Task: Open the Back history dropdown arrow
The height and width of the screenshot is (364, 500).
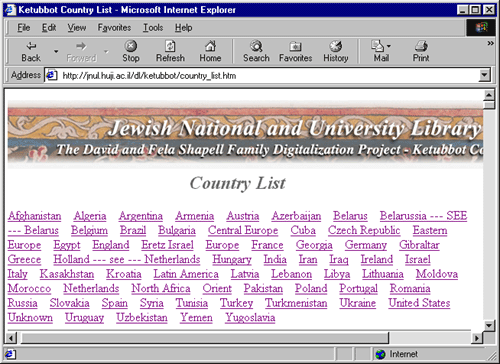Action: [x=56, y=51]
